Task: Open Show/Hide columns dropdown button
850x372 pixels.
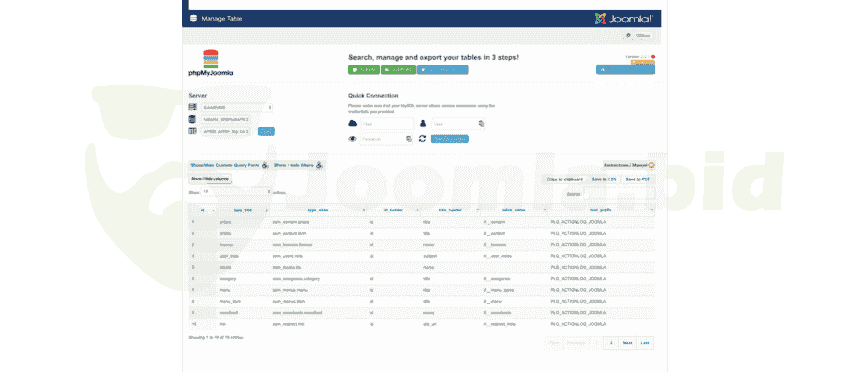Action: point(210,179)
